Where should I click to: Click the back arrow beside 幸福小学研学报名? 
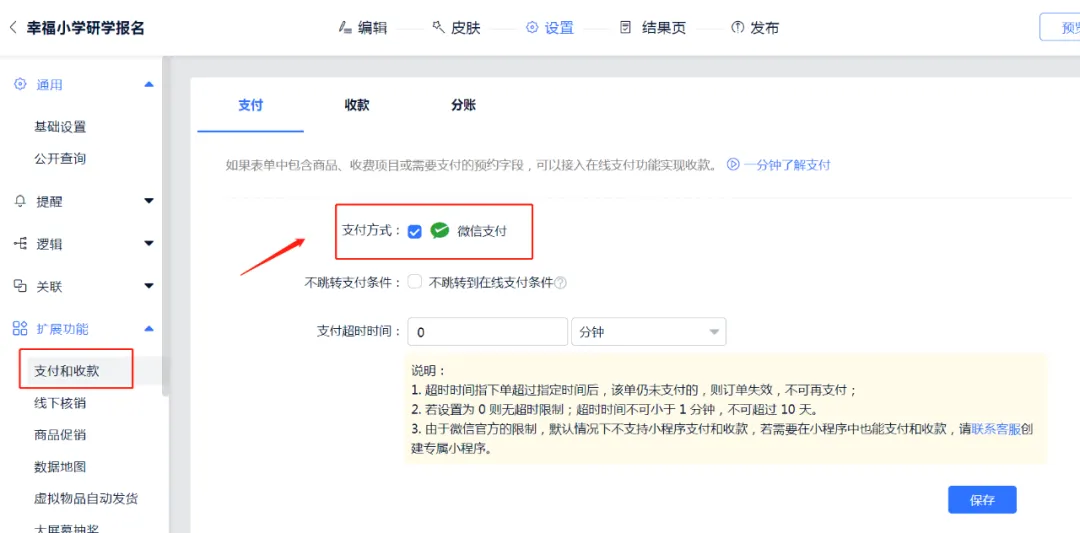12,28
